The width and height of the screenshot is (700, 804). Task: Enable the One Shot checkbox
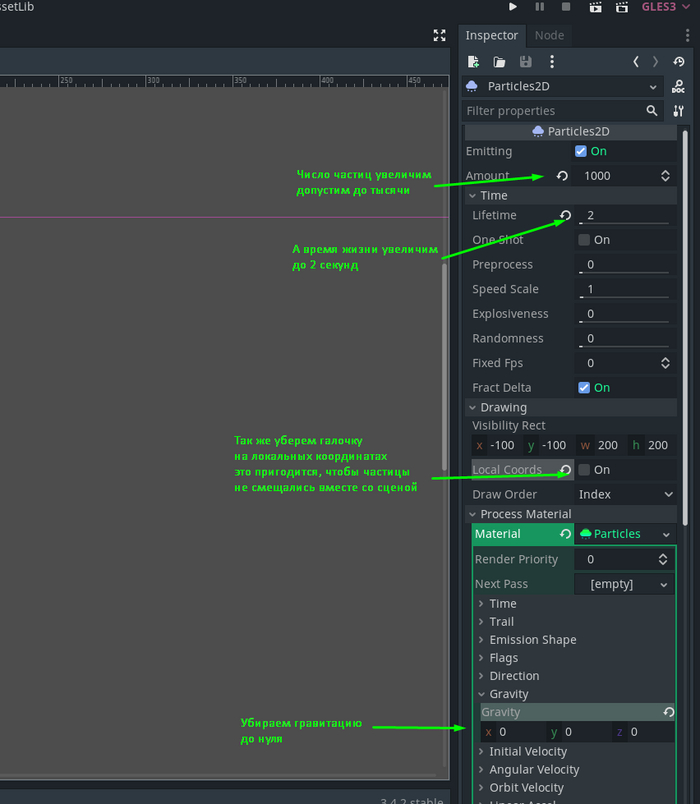click(584, 240)
